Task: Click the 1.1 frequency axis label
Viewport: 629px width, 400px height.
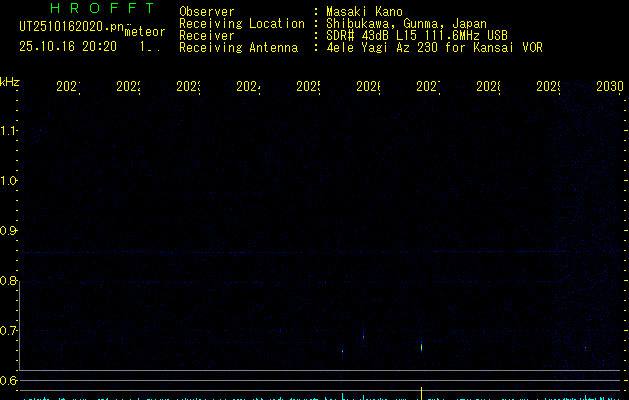Action: coord(10,131)
